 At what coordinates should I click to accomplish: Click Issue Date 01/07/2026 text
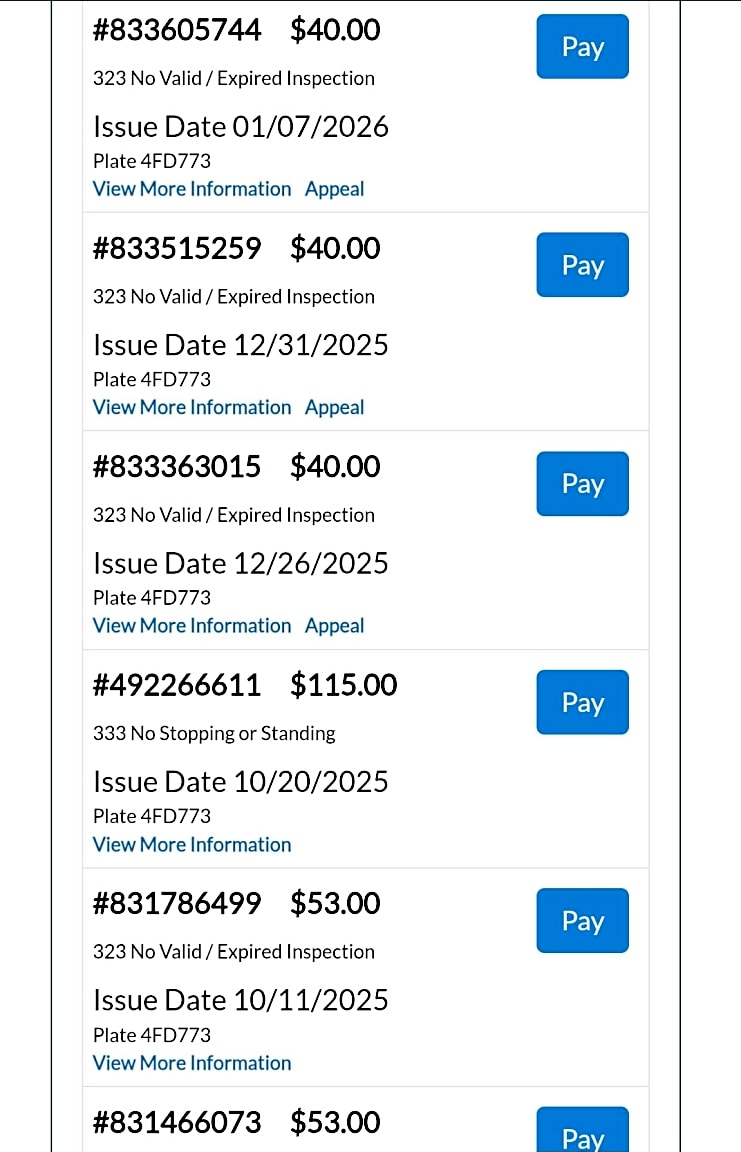(241, 127)
